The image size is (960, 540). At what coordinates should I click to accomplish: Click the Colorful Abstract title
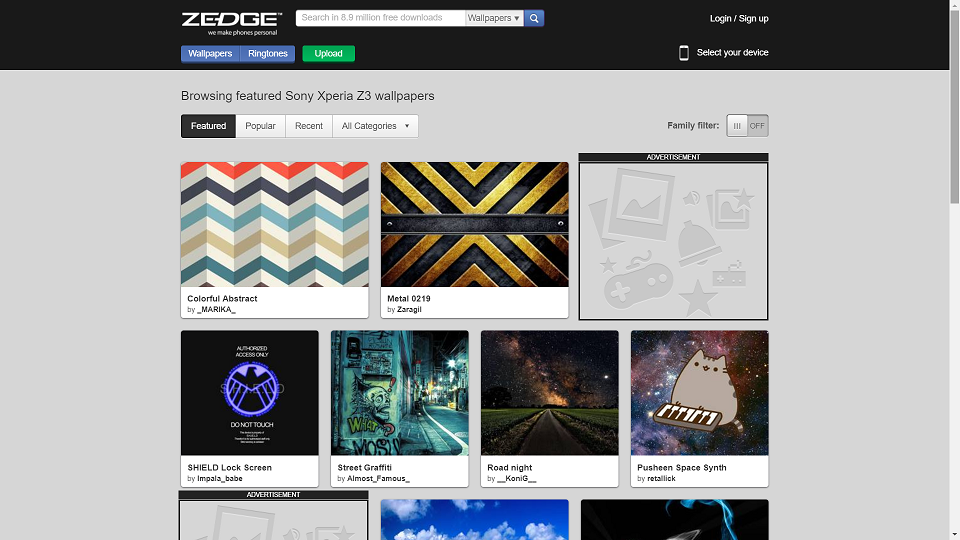[222, 299]
